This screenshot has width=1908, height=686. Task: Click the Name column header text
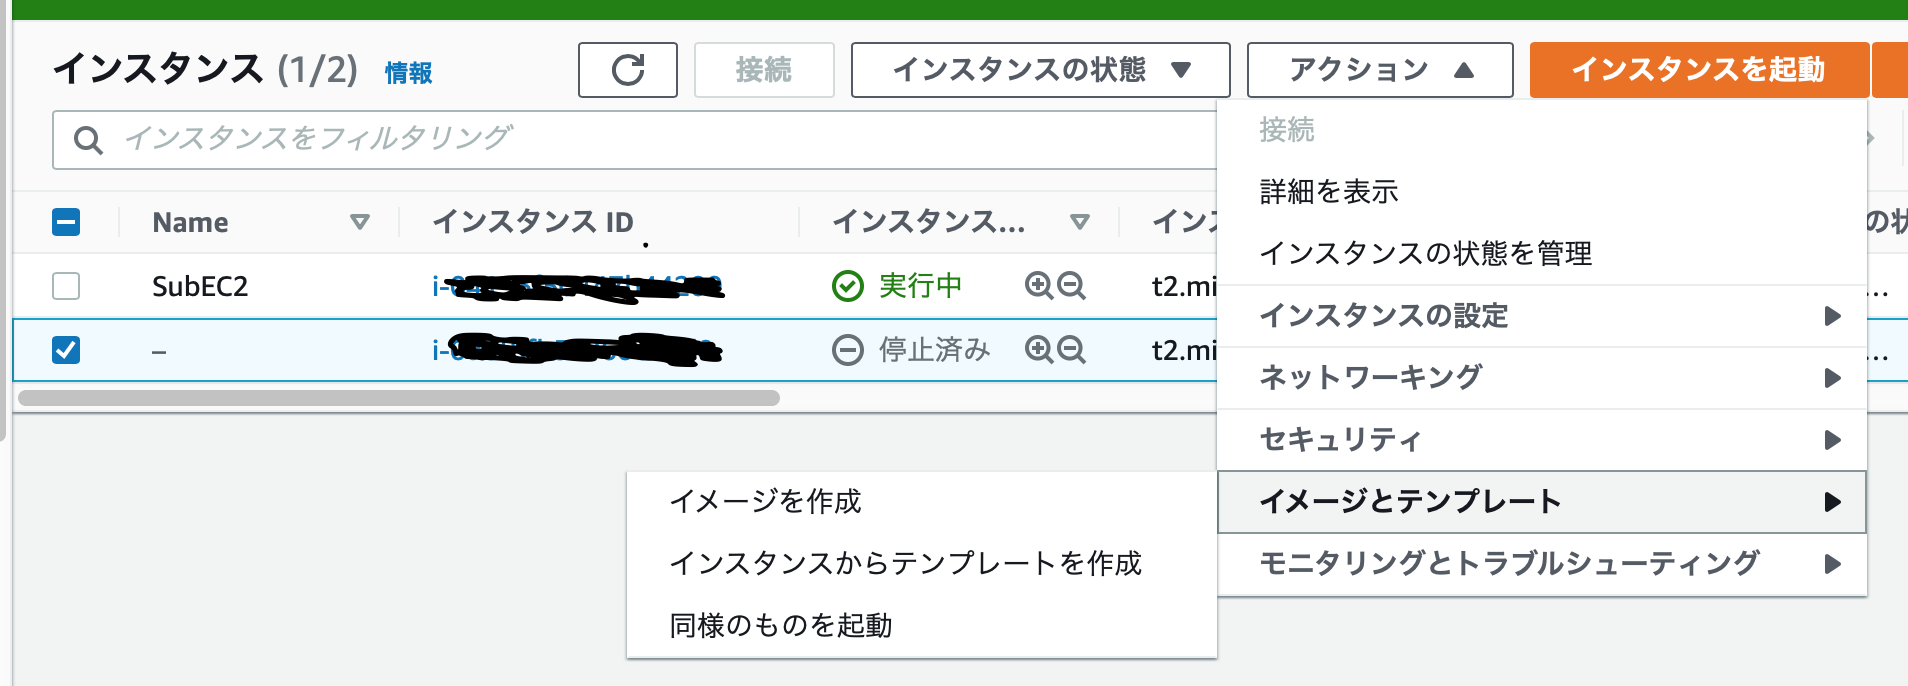click(190, 222)
